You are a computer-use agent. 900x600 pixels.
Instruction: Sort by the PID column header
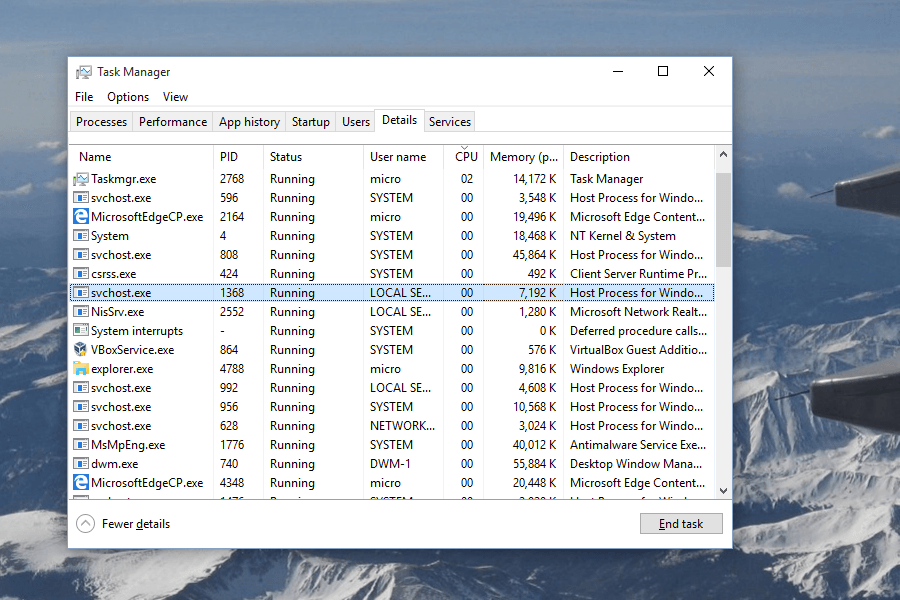pyautogui.click(x=238, y=157)
